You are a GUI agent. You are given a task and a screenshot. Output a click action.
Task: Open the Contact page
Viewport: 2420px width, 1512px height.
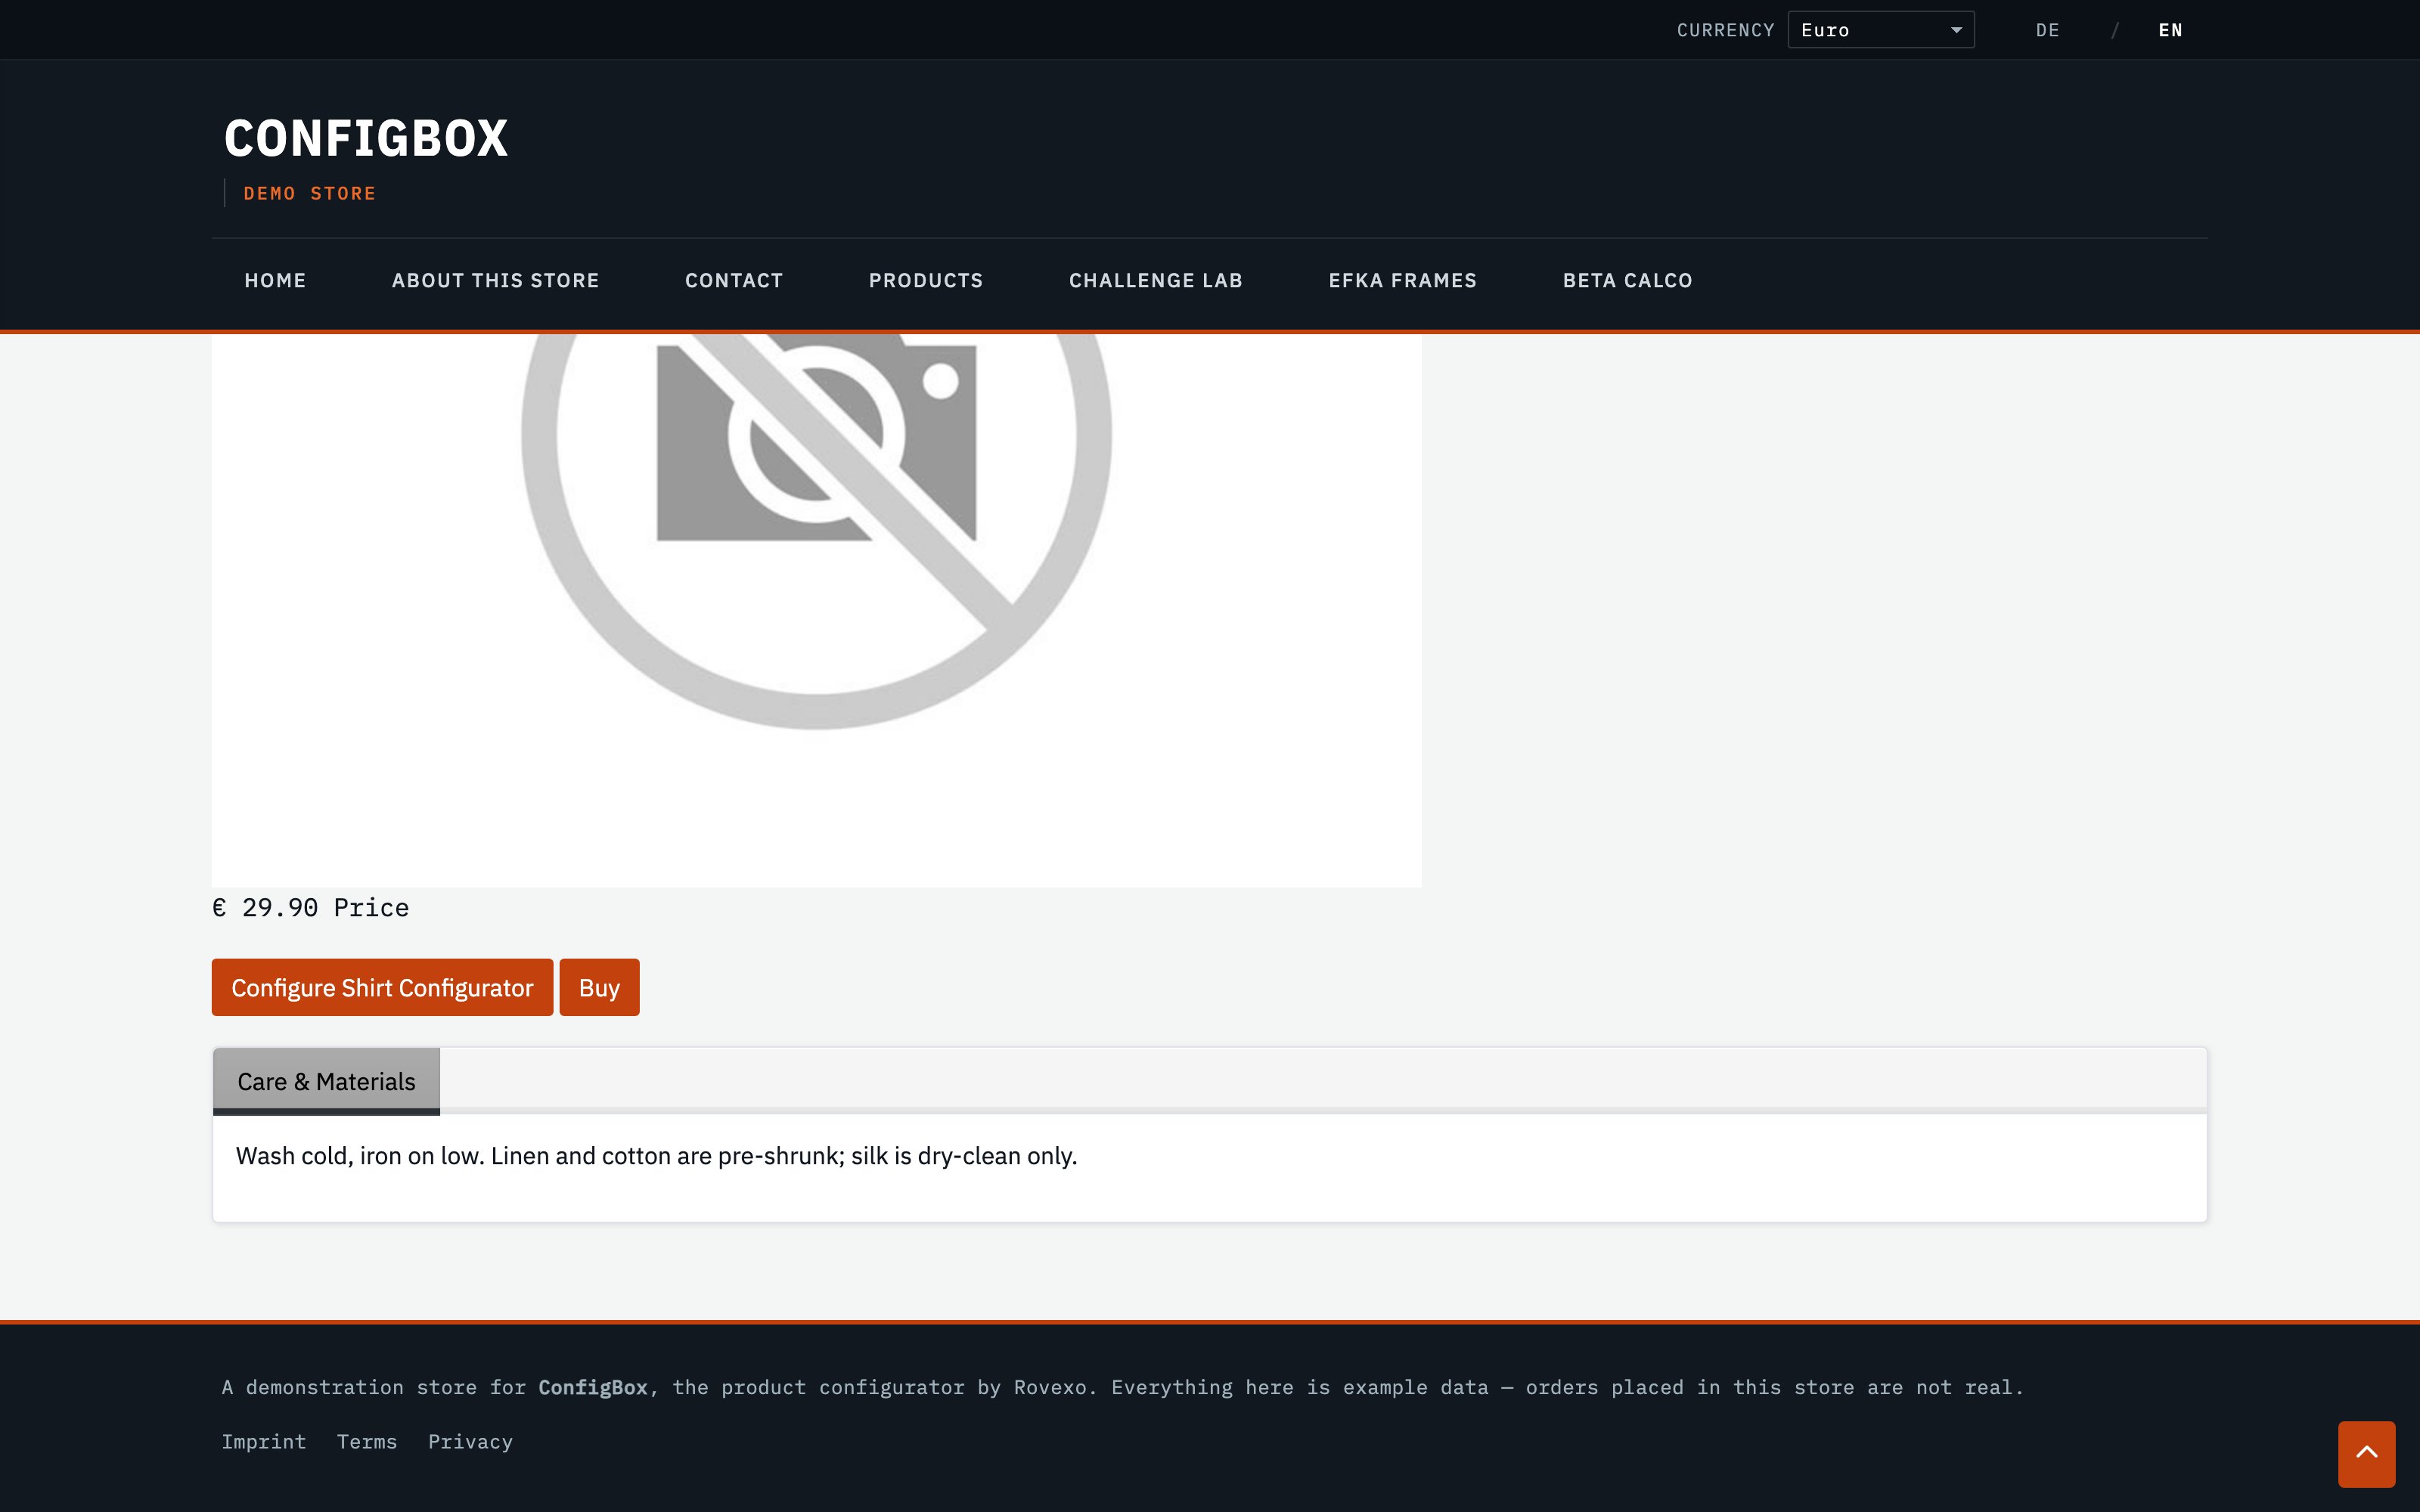click(x=734, y=281)
